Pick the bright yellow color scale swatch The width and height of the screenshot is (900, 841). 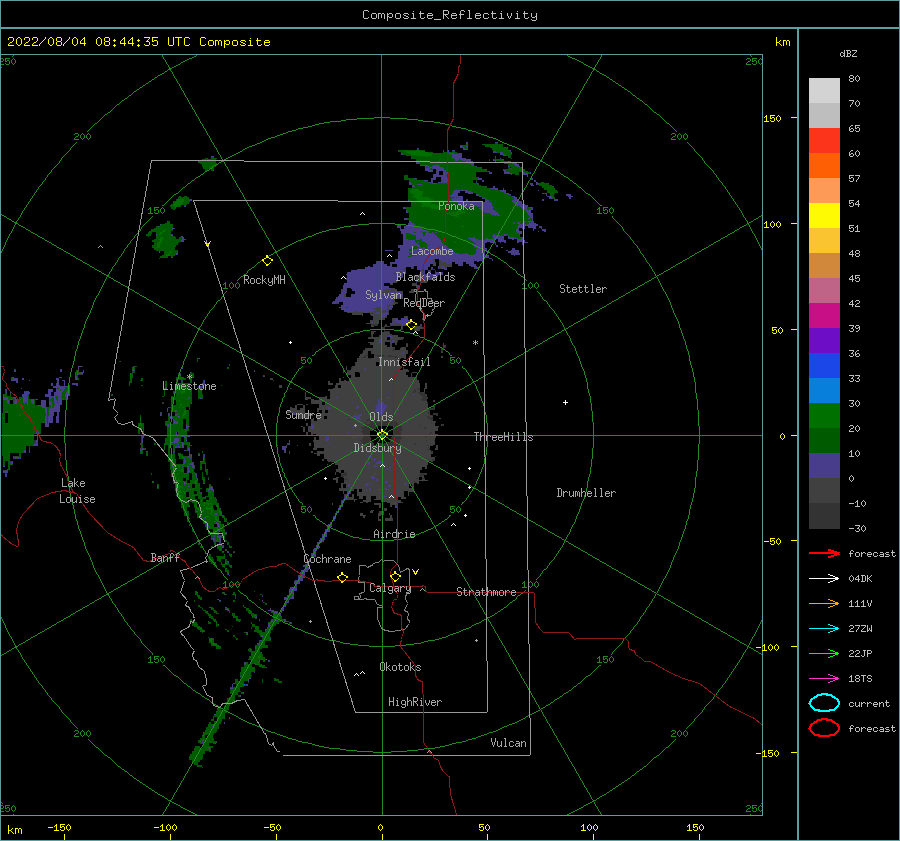[x=824, y=215]
